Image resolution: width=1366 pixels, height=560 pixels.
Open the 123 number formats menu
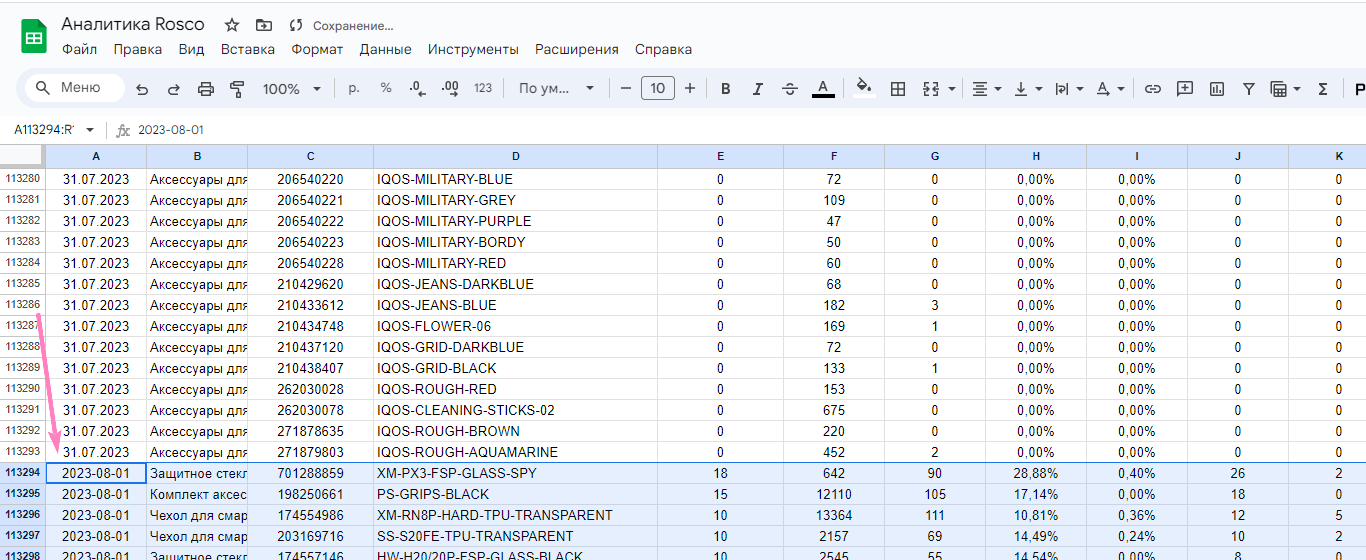[483, 88]
